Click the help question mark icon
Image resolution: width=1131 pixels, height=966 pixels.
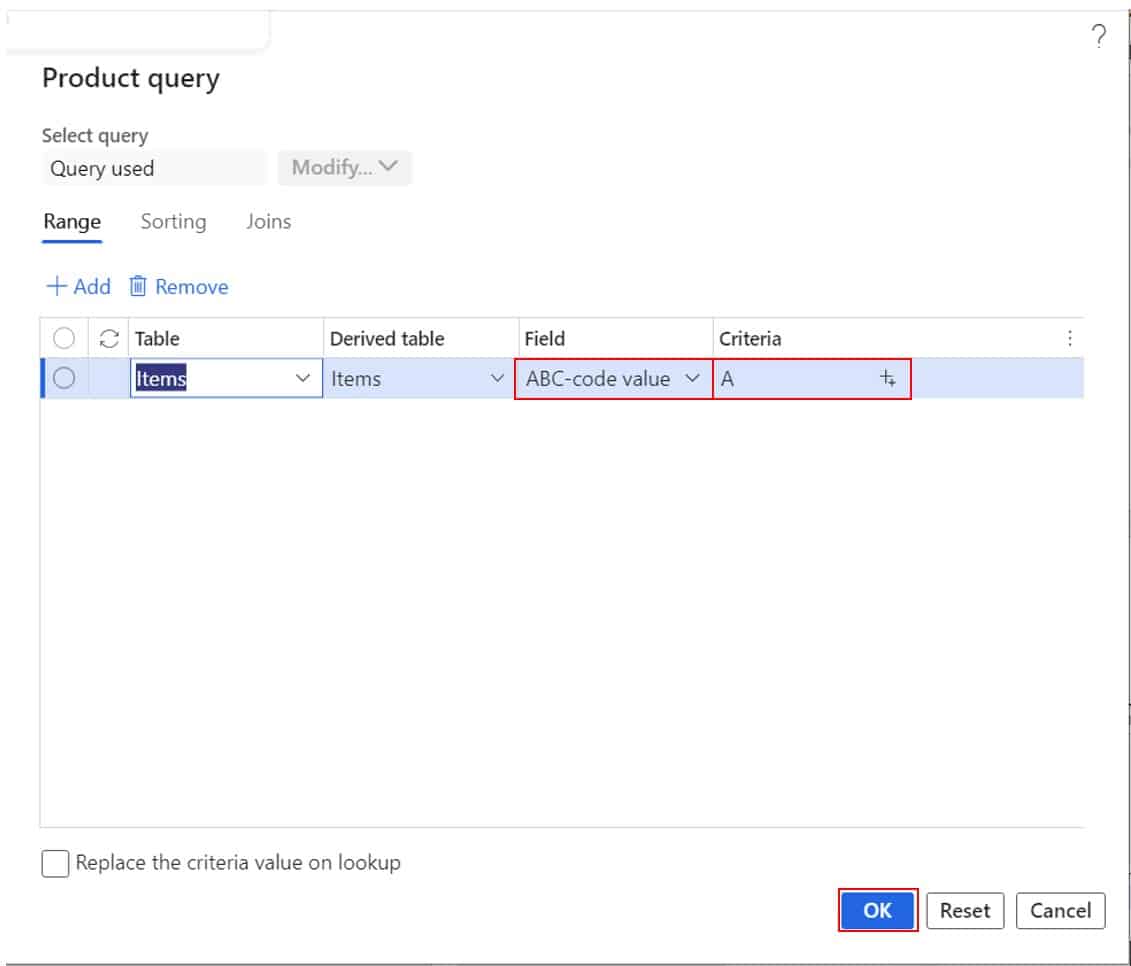tap(1098, 38)
